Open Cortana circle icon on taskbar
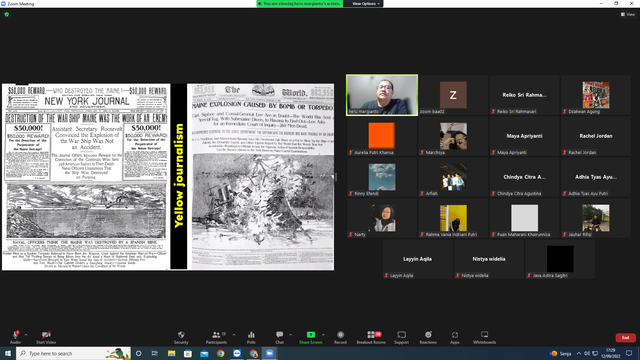Screen dimensions: 640x360 pos(138,353)
